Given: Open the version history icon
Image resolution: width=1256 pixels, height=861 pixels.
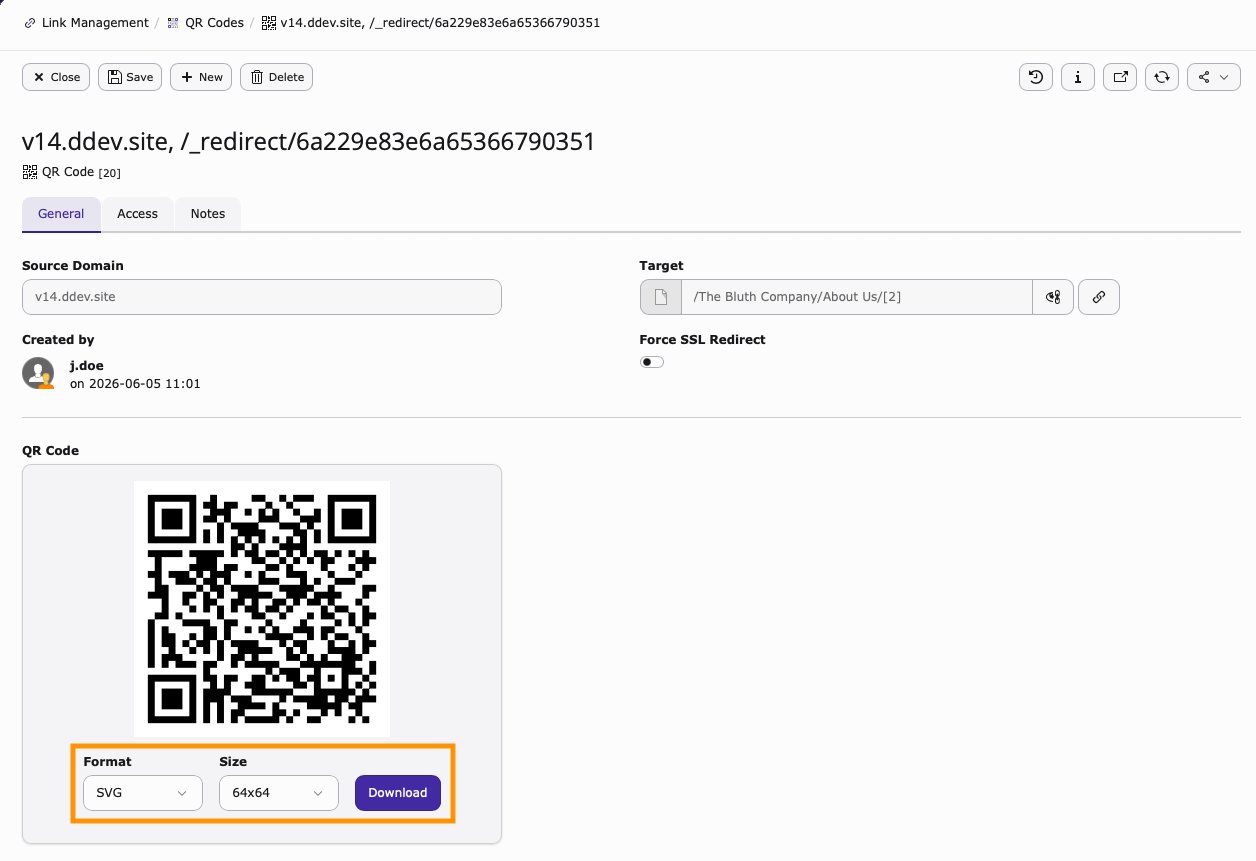Looking at the screenshot, I should (x=1036, y=77).
